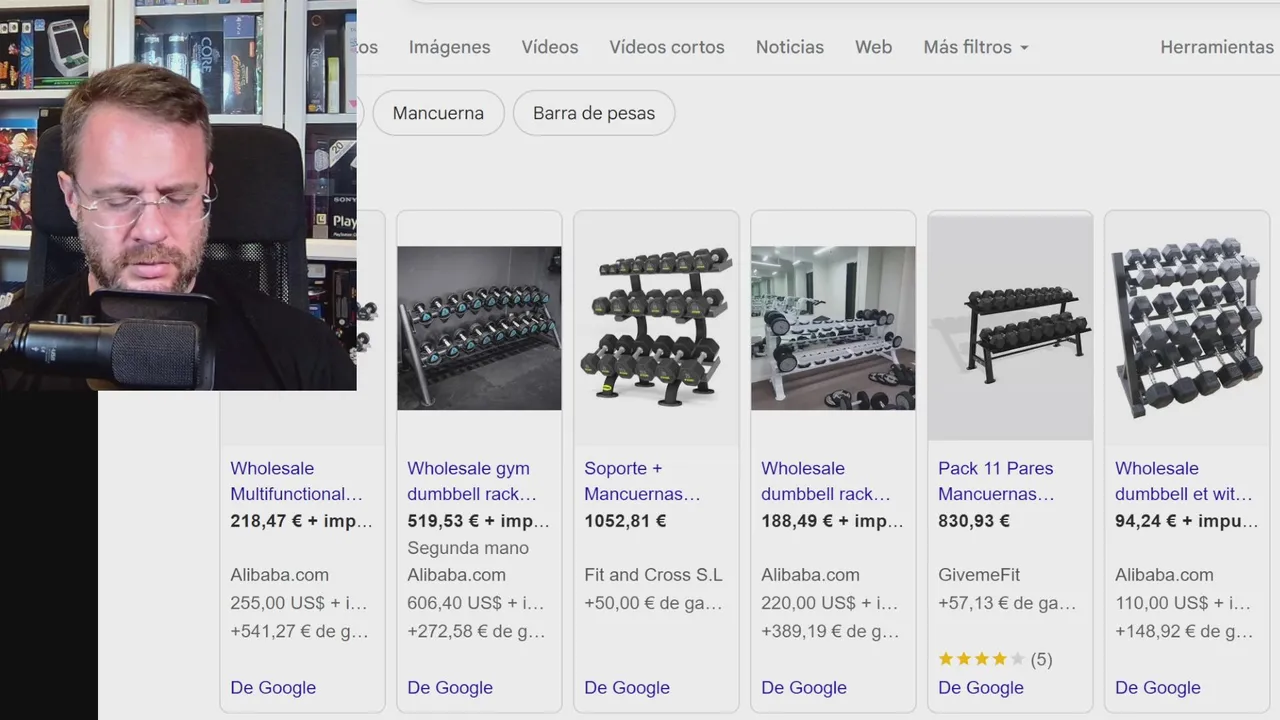Click the +389,19 € shipping cost text
Screen dimensions: 1280x720
pyautogui.click(x=830, y=631)
